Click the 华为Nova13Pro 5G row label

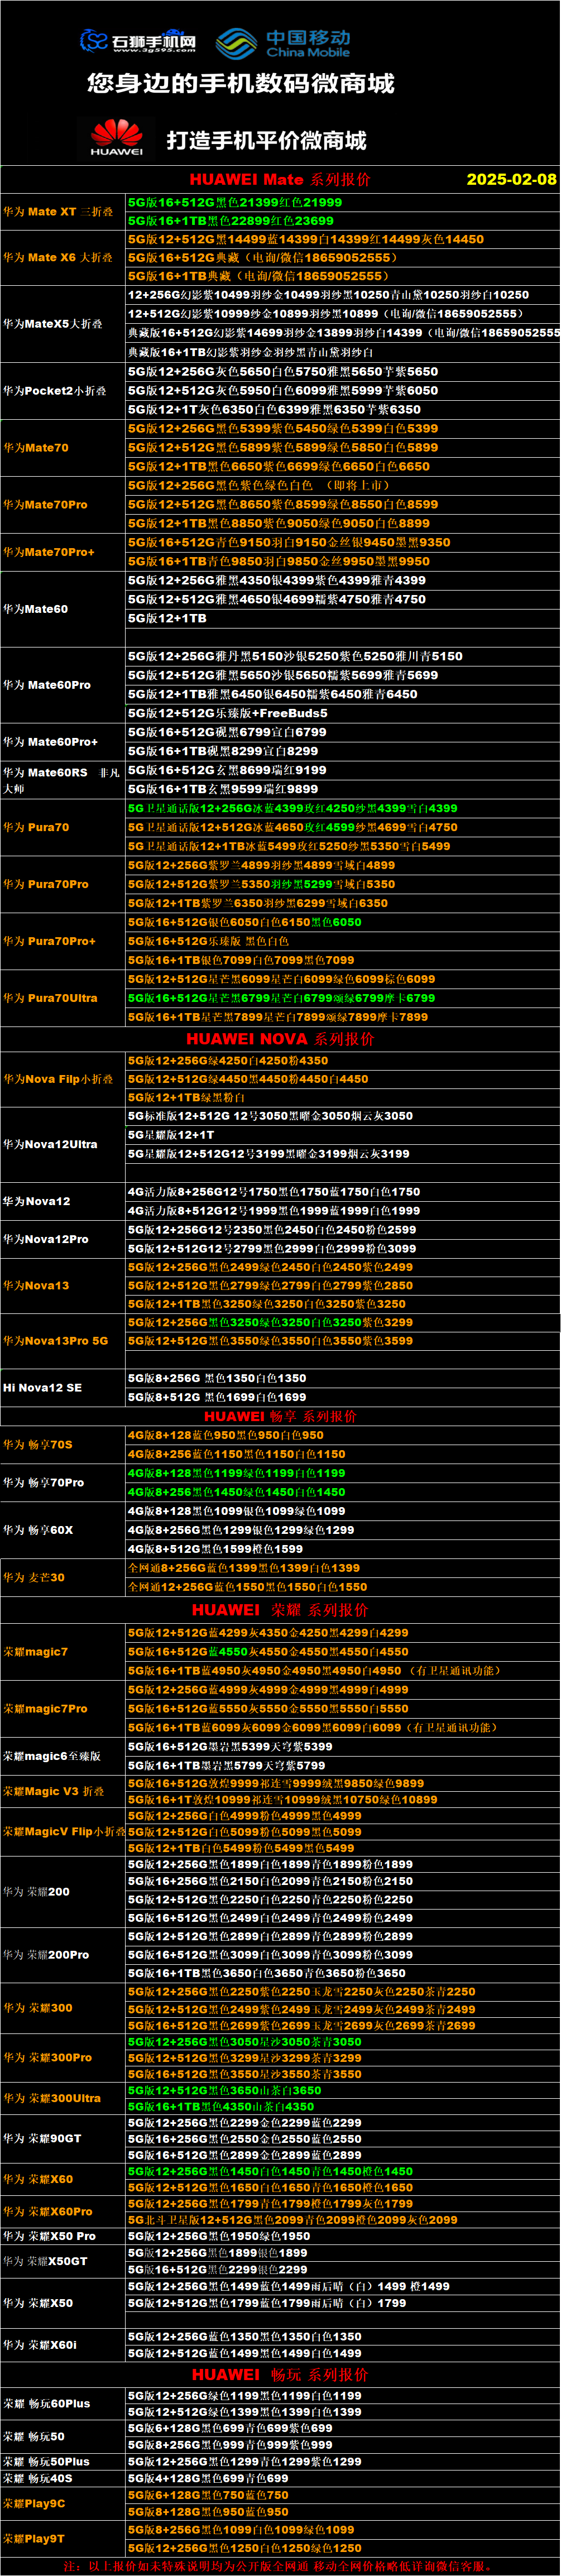55,1341
